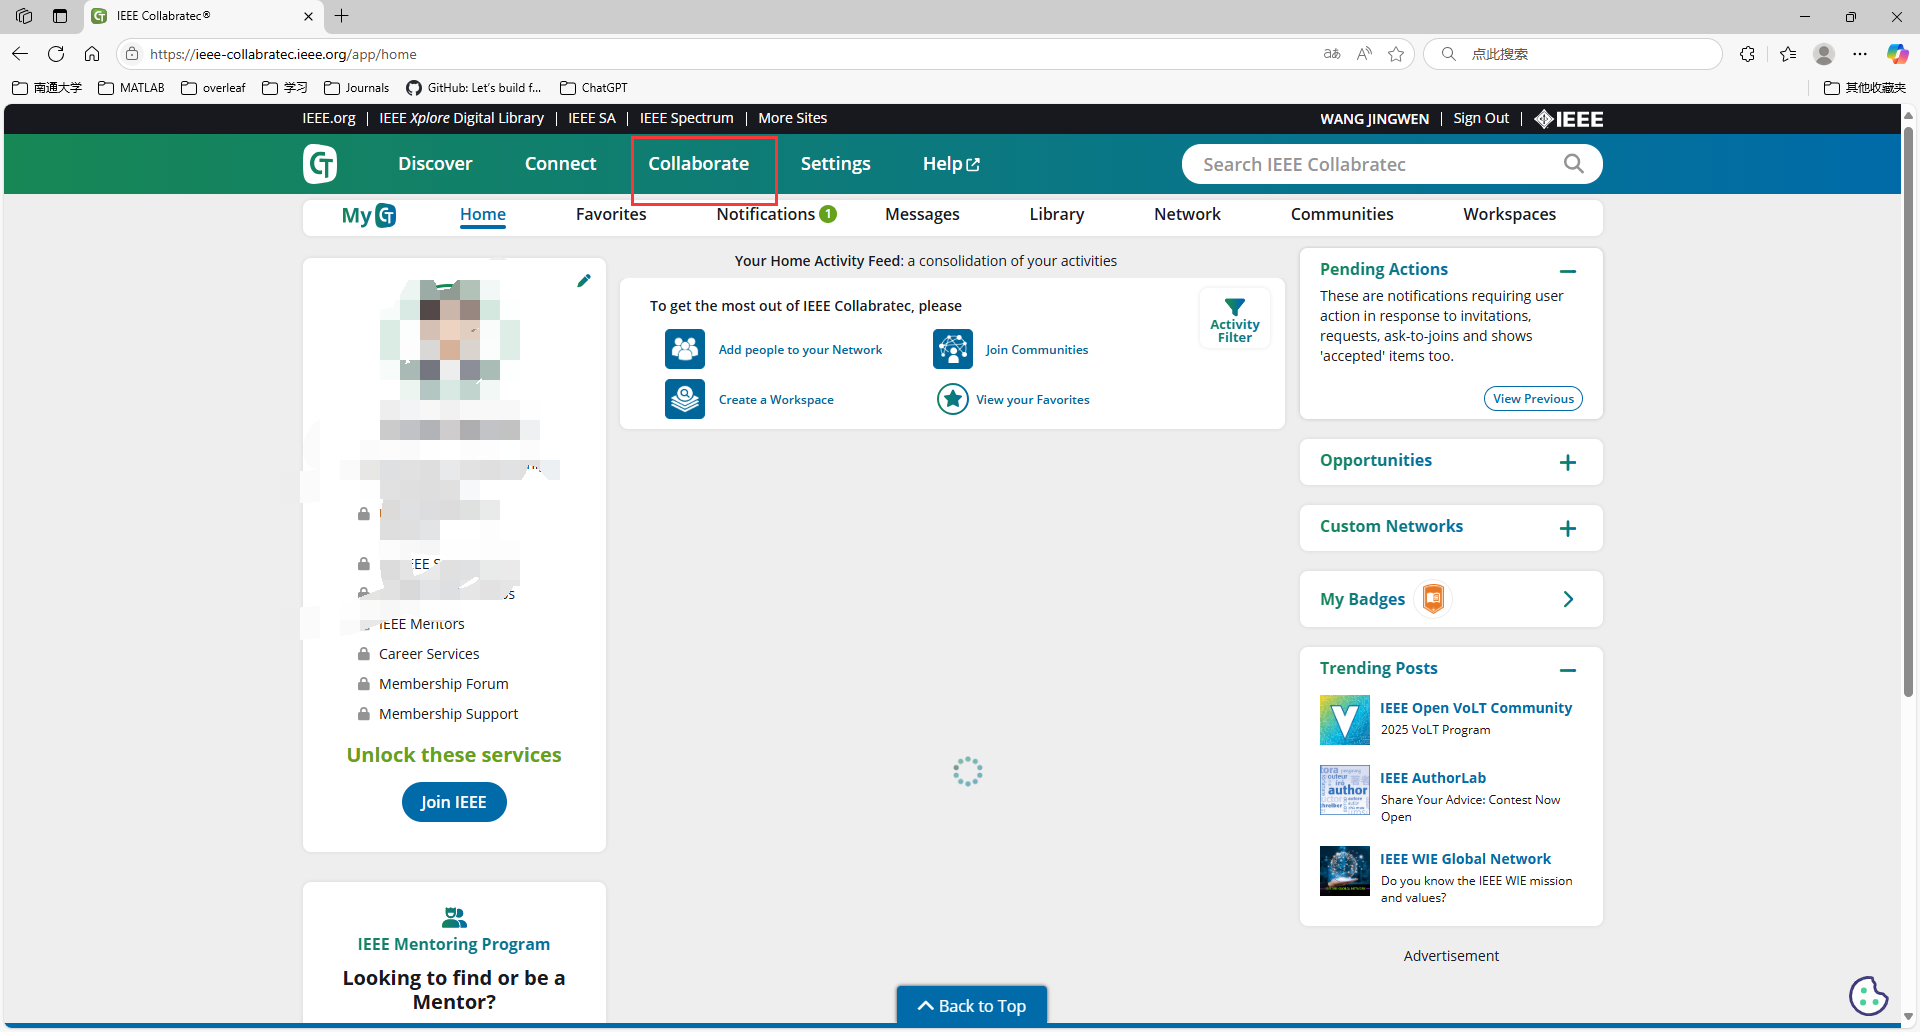Collapse the Pending Actions panel
The height and width of the screenshot is (1032, 1920).
(x=1568, y=271)
